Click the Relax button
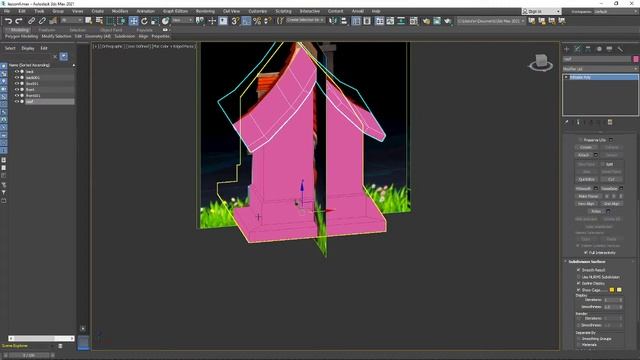 pyautogui.click(x=596, y=211)
